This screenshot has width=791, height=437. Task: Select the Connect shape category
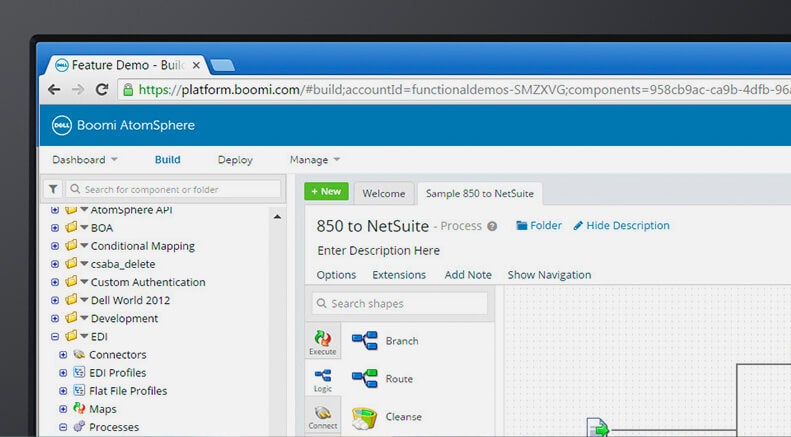[323, 417]
